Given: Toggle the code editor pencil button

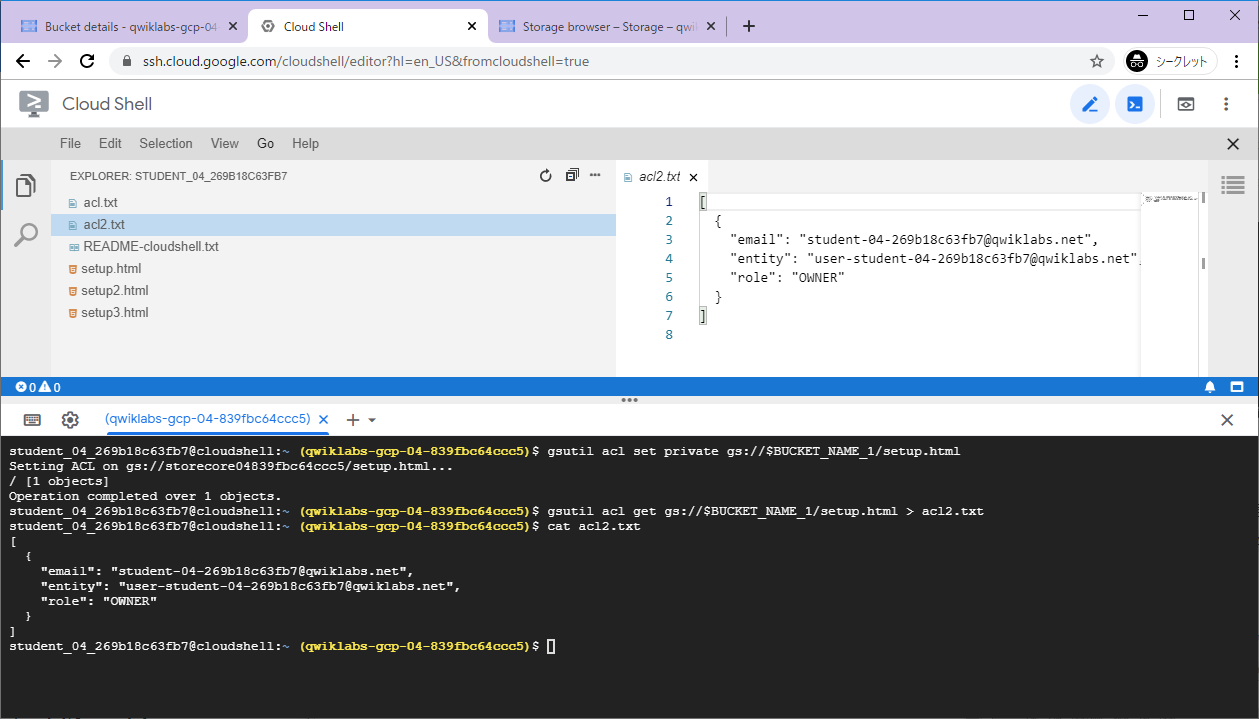Looking at the screenshot, I should (1090, 104).
